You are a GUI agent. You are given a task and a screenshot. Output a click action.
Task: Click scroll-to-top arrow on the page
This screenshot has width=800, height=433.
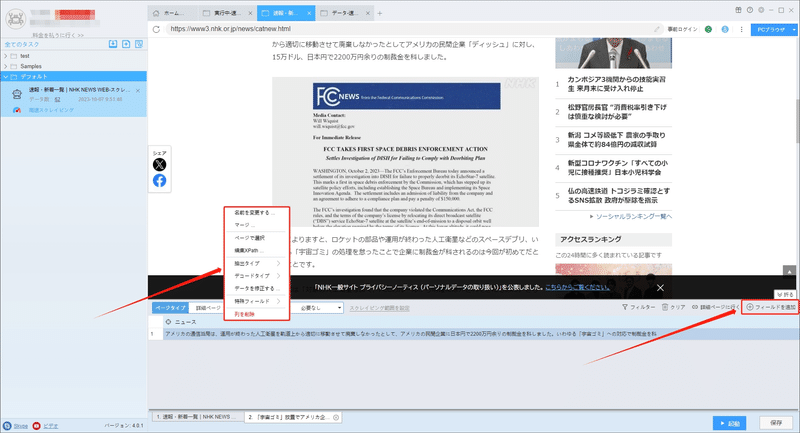point(789,271)
